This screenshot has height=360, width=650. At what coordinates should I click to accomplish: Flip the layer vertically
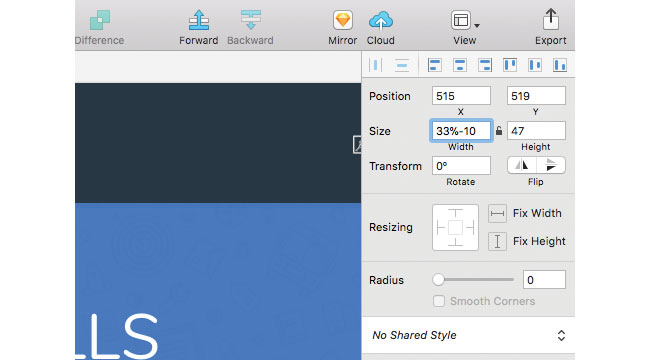[551, 165]
